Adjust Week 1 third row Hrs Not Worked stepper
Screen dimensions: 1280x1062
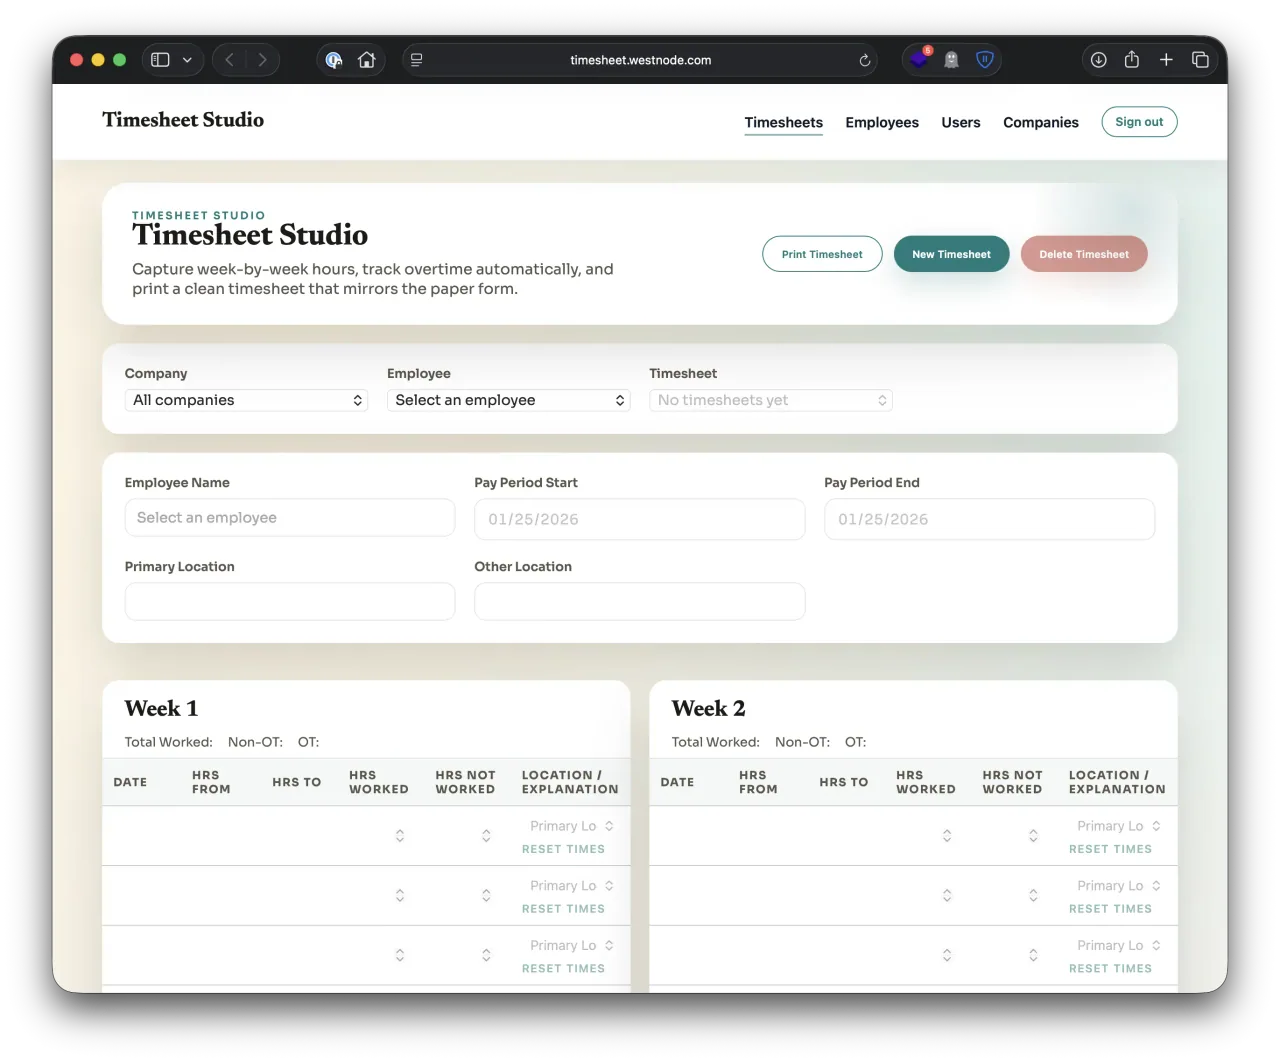pos(486,956)
